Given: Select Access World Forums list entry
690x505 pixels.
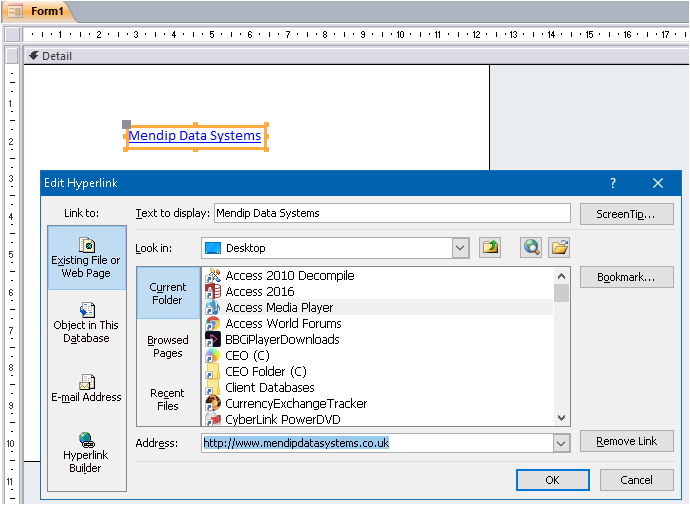Looking at the screenshot, I should 378,324.
